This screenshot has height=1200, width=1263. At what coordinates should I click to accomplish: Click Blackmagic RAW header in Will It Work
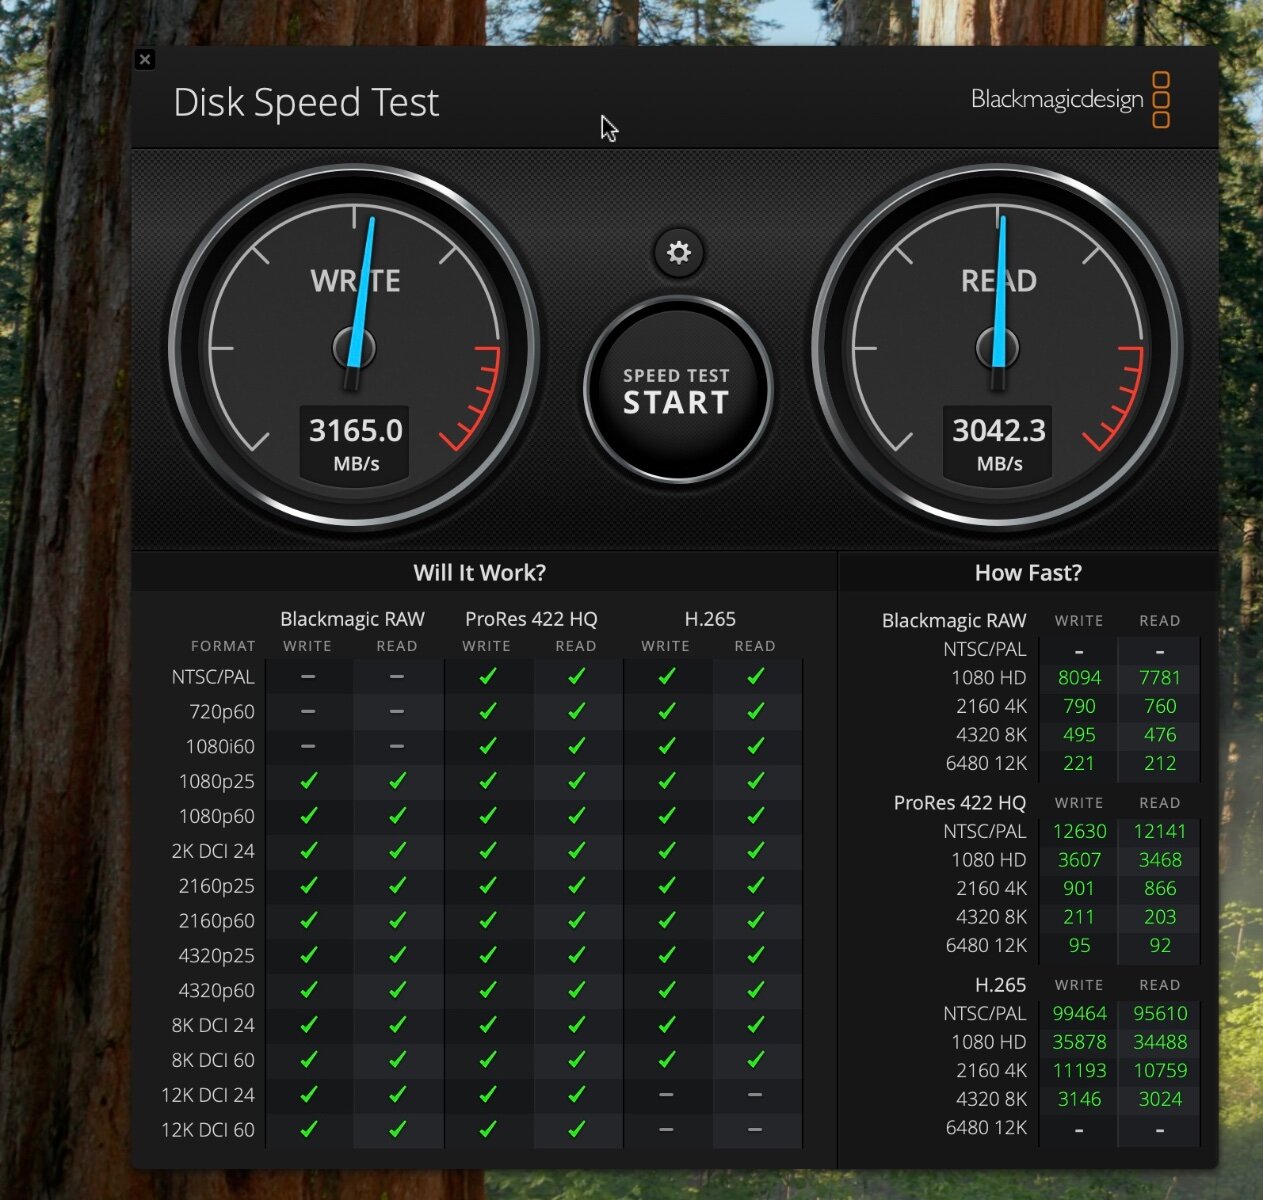[352, 619]
